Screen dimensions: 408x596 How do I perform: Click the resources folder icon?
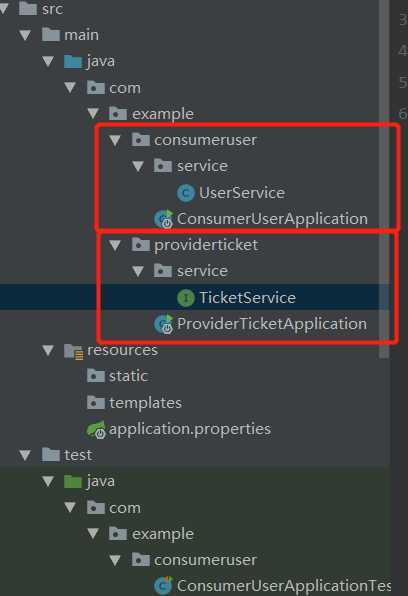coord(73,351)
